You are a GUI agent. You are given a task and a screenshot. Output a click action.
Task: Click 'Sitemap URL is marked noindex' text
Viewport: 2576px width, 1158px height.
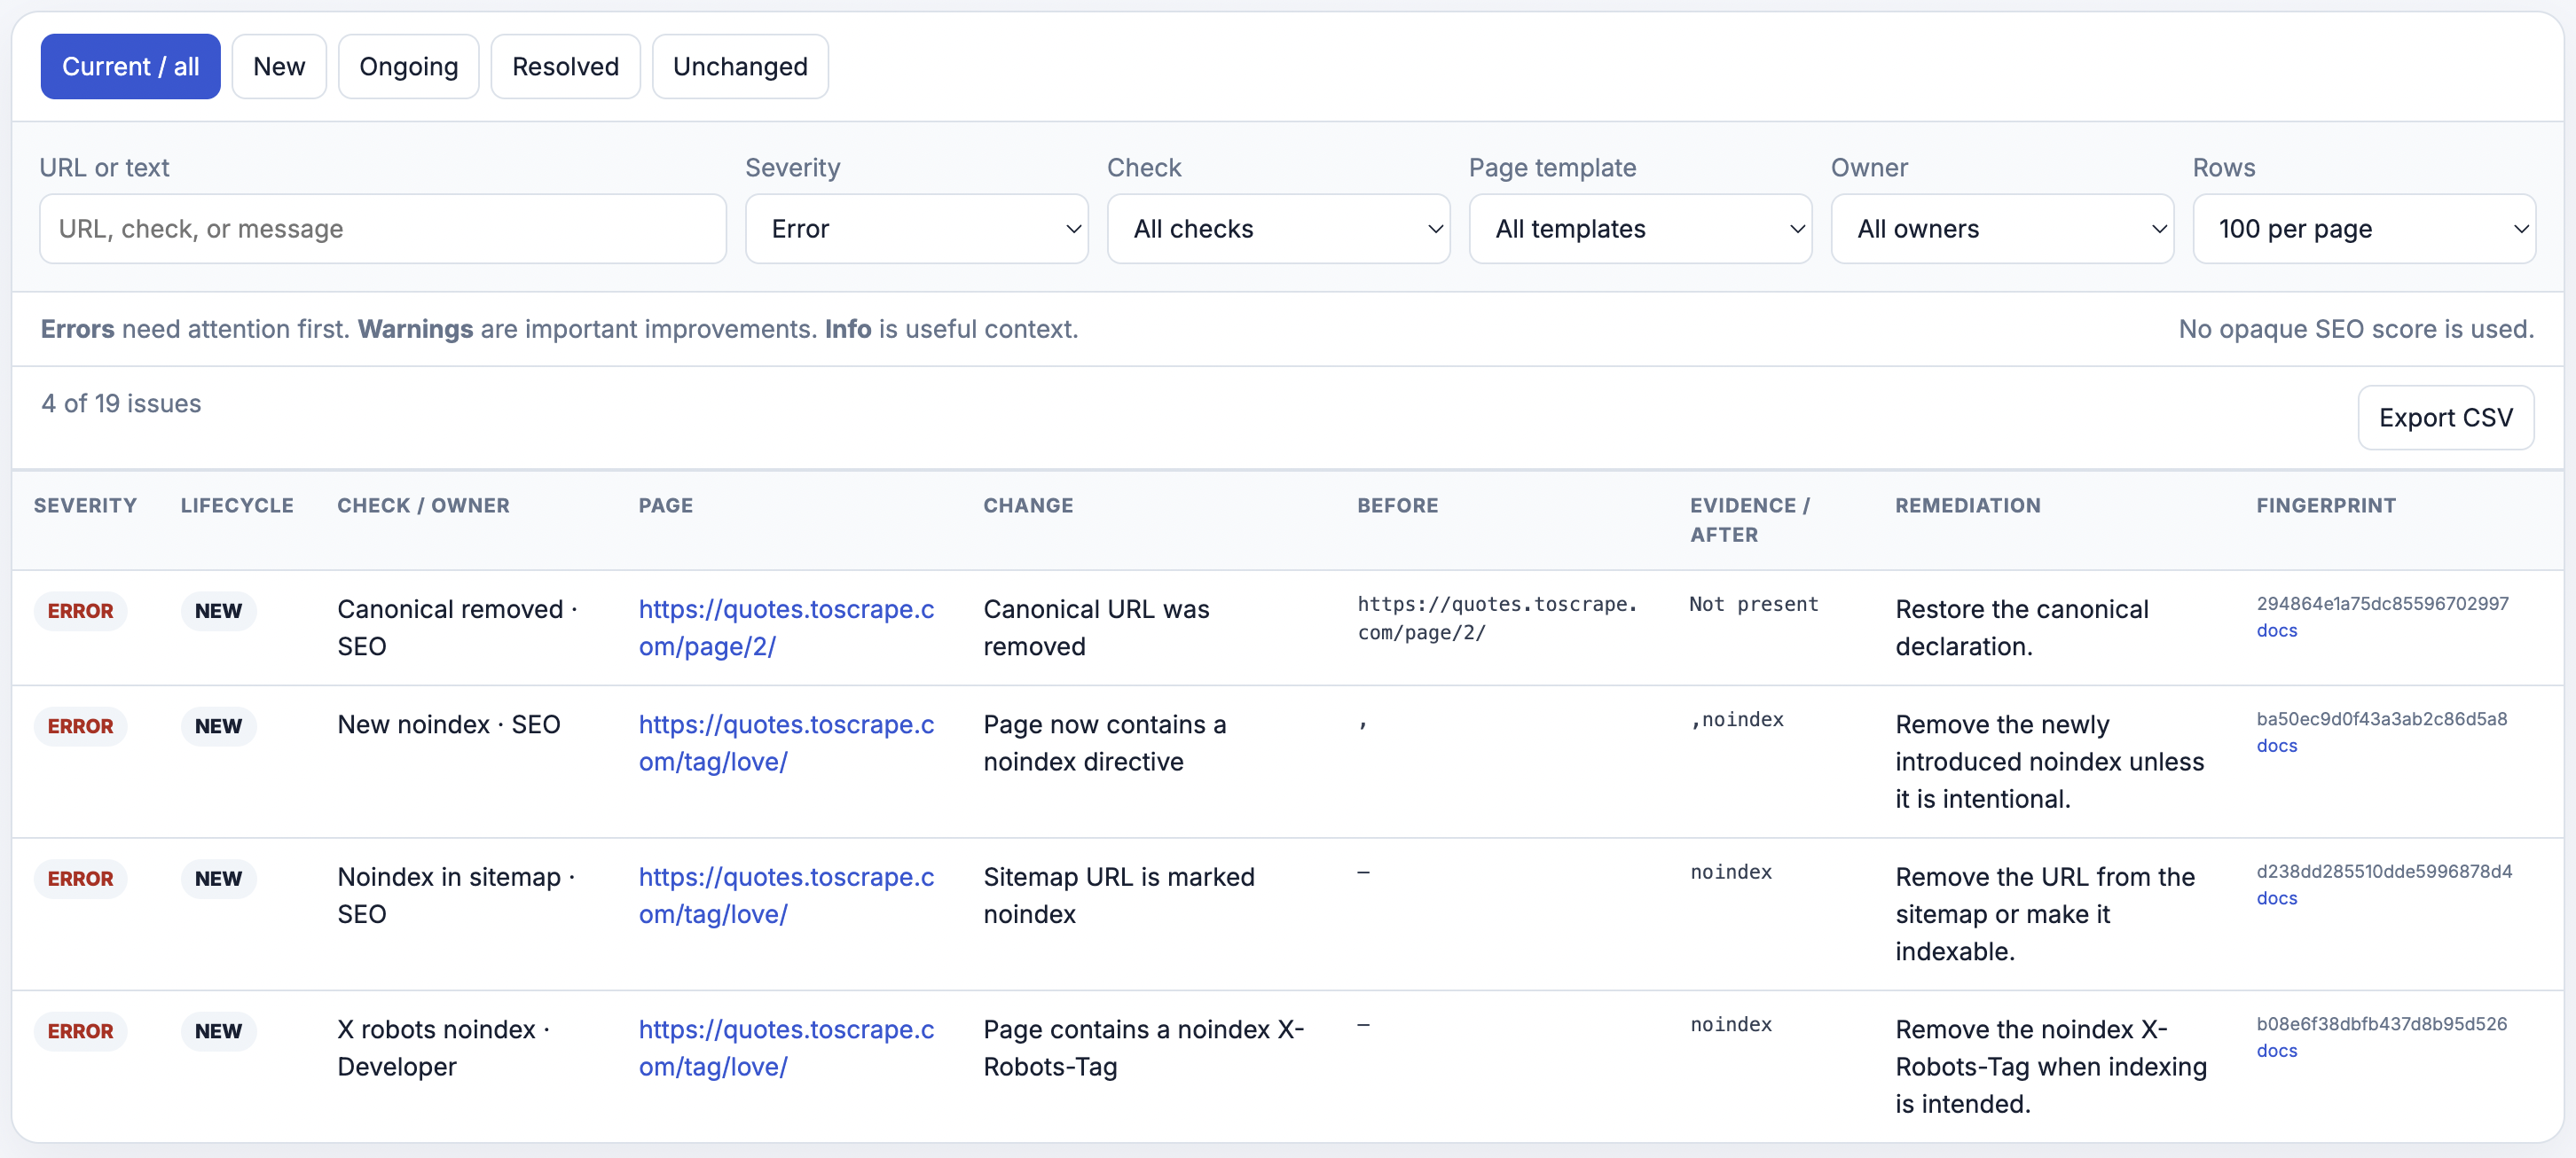pyautogui.click(x=1118, y=895)
